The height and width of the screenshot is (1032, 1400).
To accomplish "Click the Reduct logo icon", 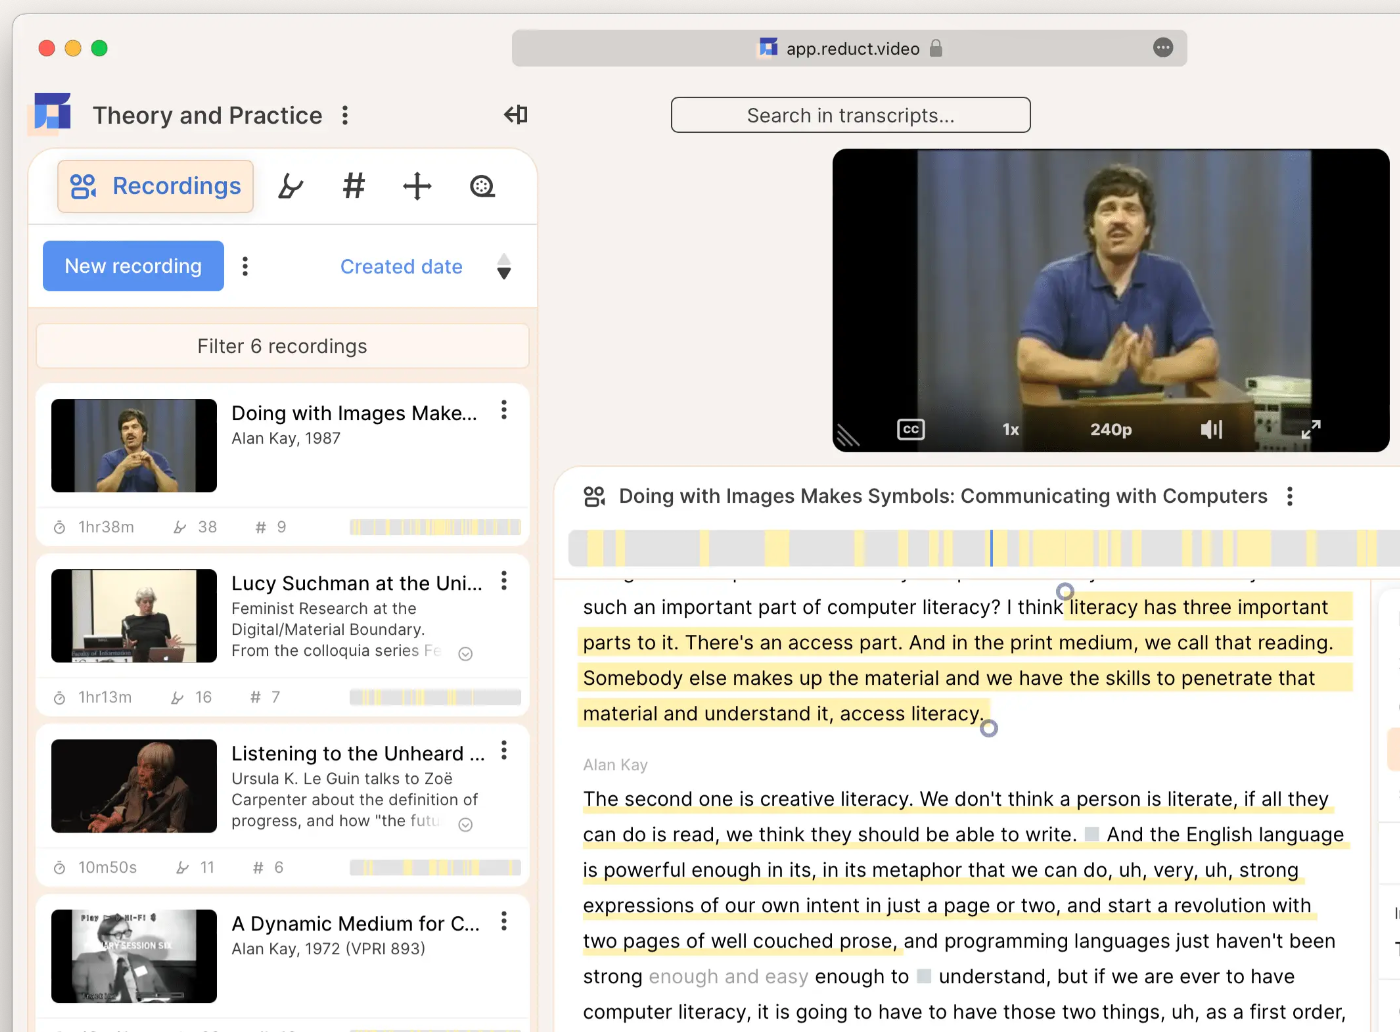I will 52,113.
